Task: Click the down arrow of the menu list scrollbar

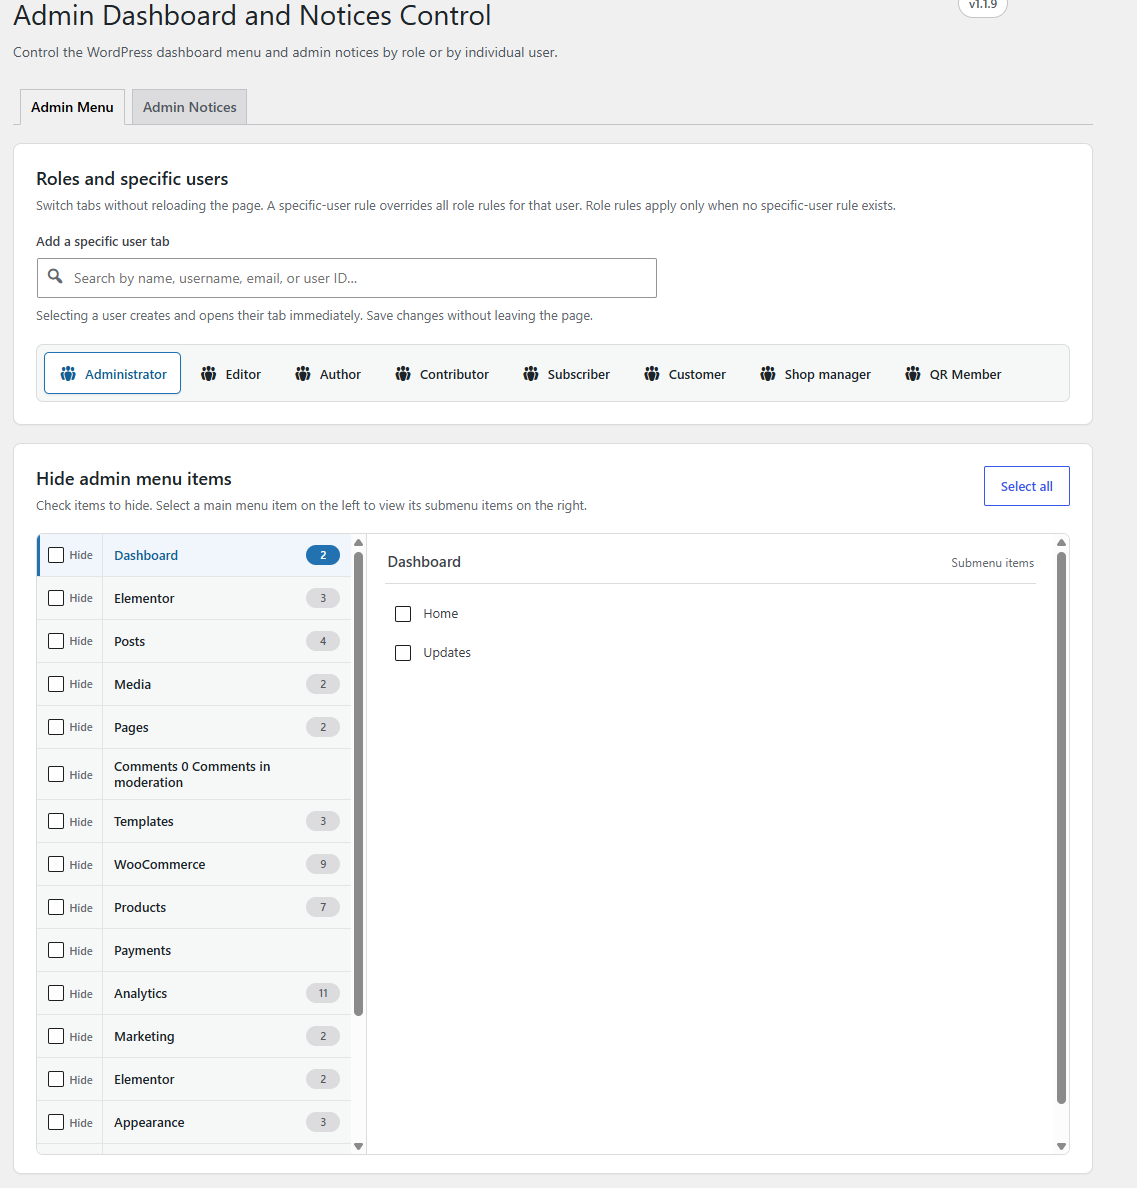Action: (x=358, y=1146)
